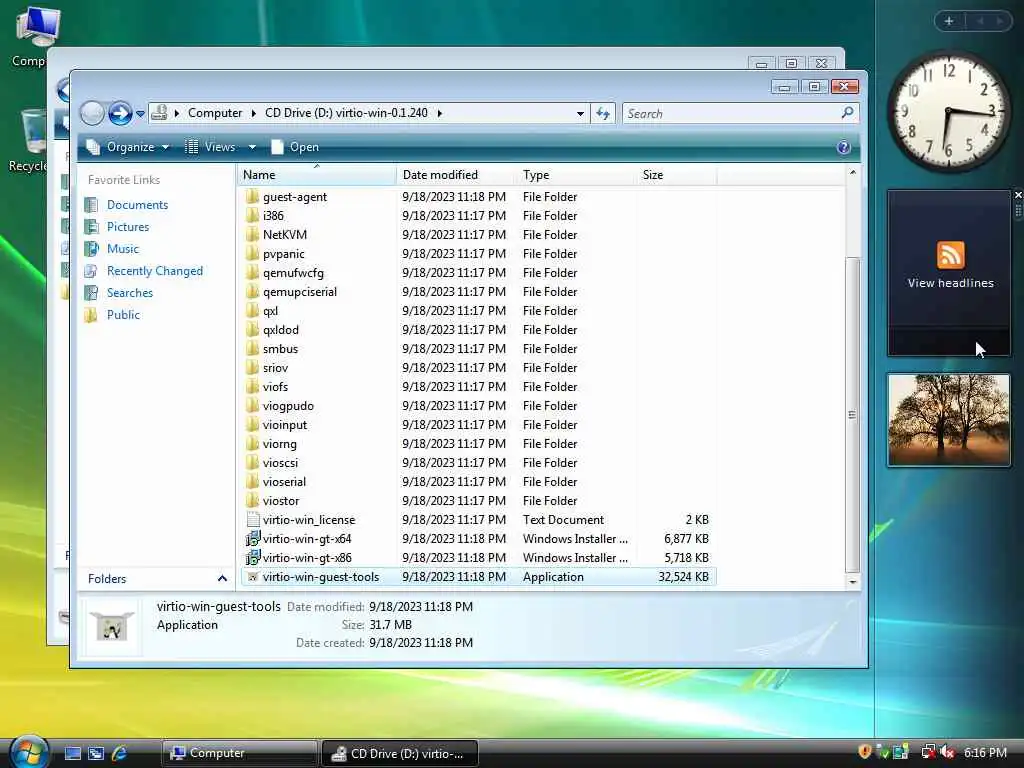Select the NetKVM folder icon
1024x768 pixels.
point(253,234)
